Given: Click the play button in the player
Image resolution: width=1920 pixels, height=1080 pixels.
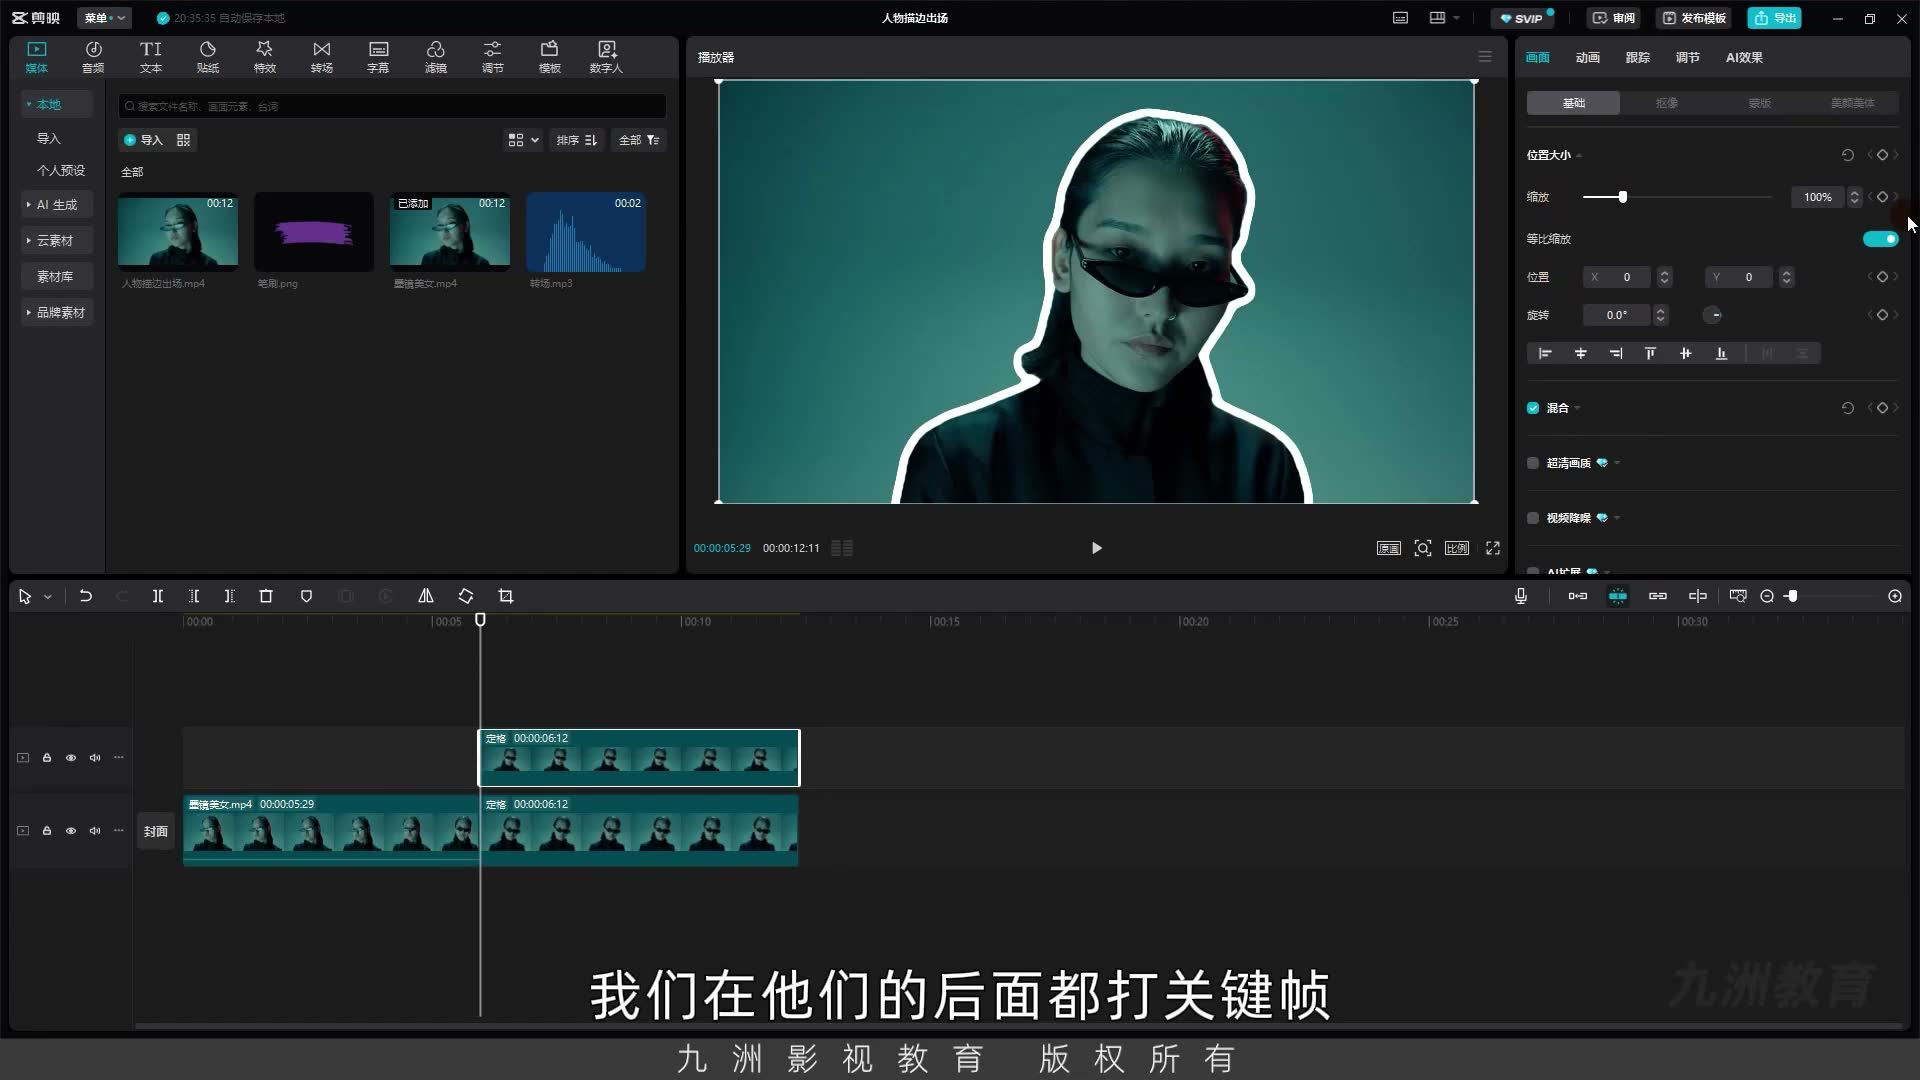Looking at the screenshot, I should 1097,548.
